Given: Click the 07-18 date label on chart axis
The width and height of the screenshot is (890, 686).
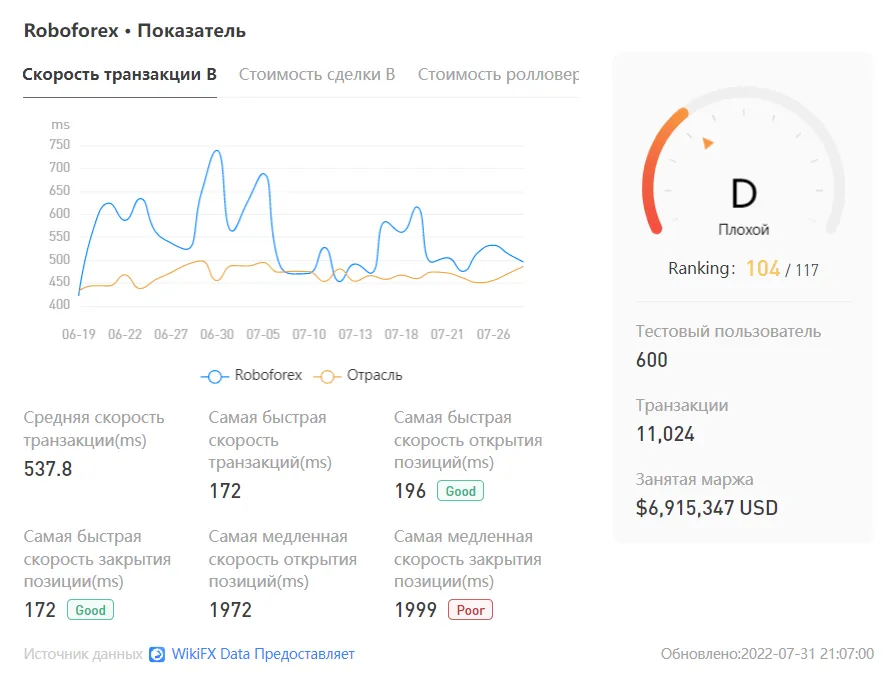Looking at the screenshot, I should point(401,335).
